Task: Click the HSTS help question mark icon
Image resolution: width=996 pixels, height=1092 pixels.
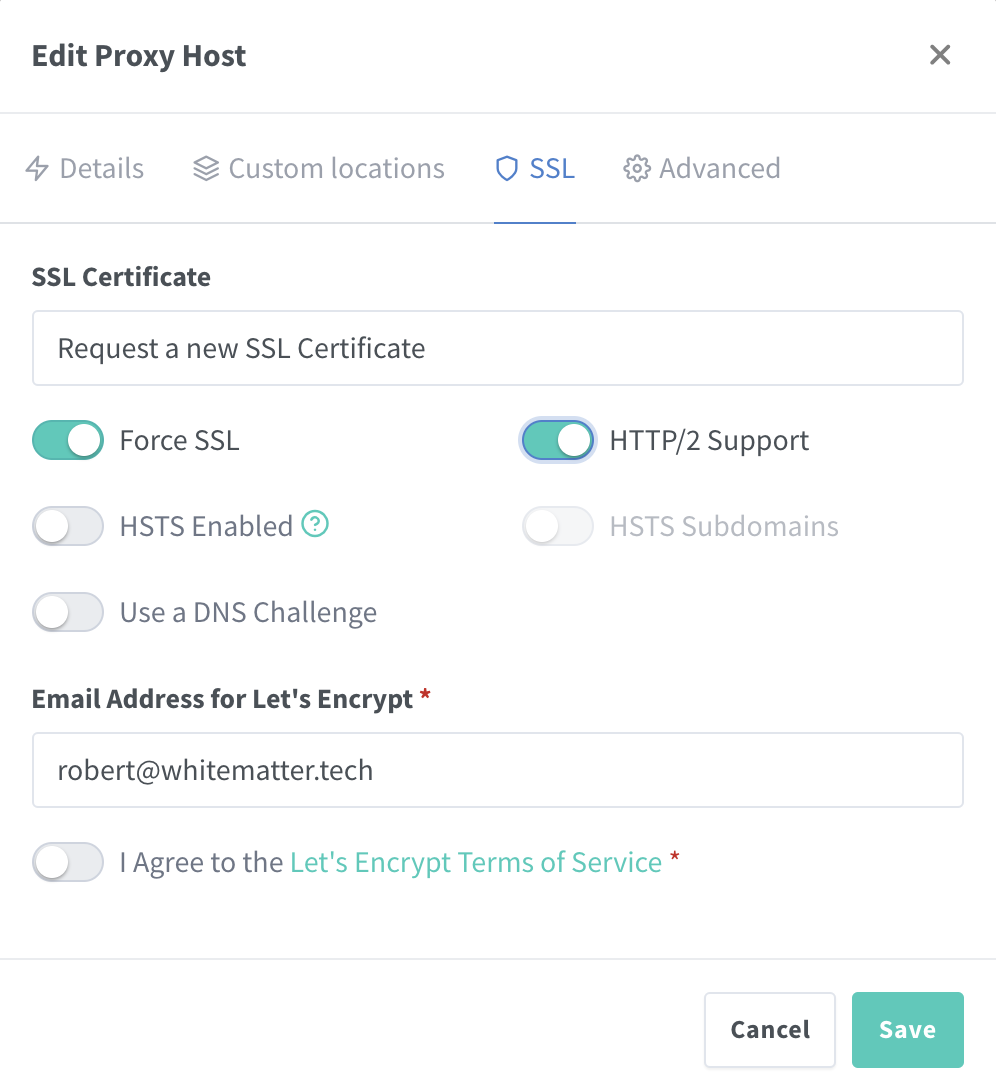Action: tap(316, 524)
